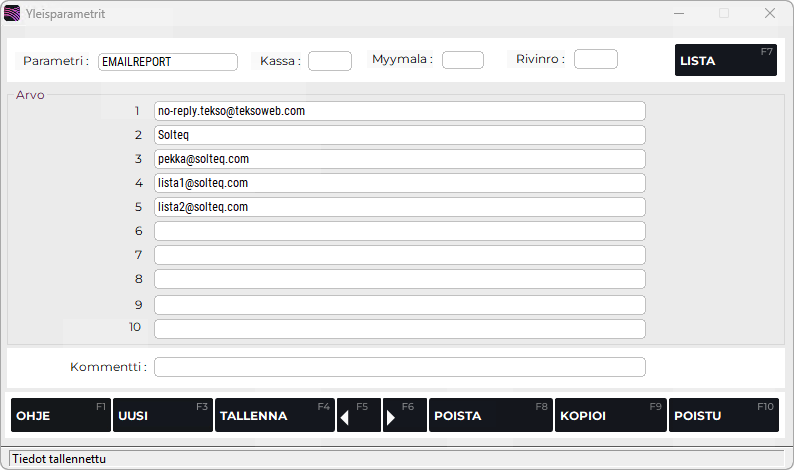Click the next record arrow (F6)

[405, 415]
